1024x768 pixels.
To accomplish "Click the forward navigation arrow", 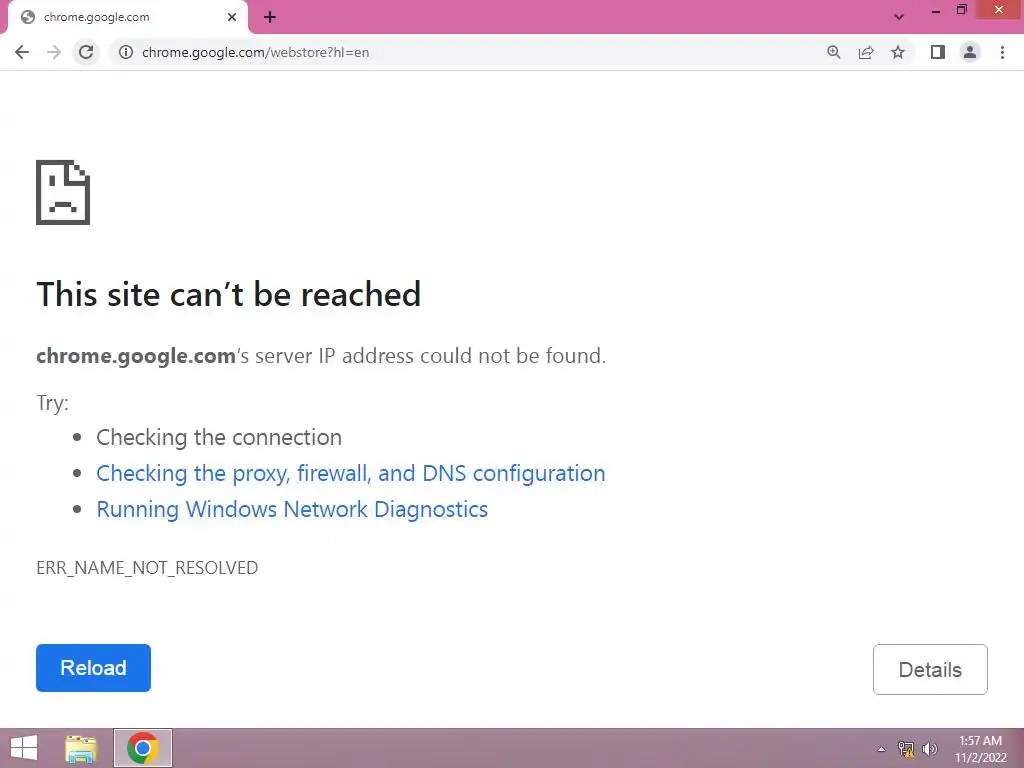I will tap(54, 52).
